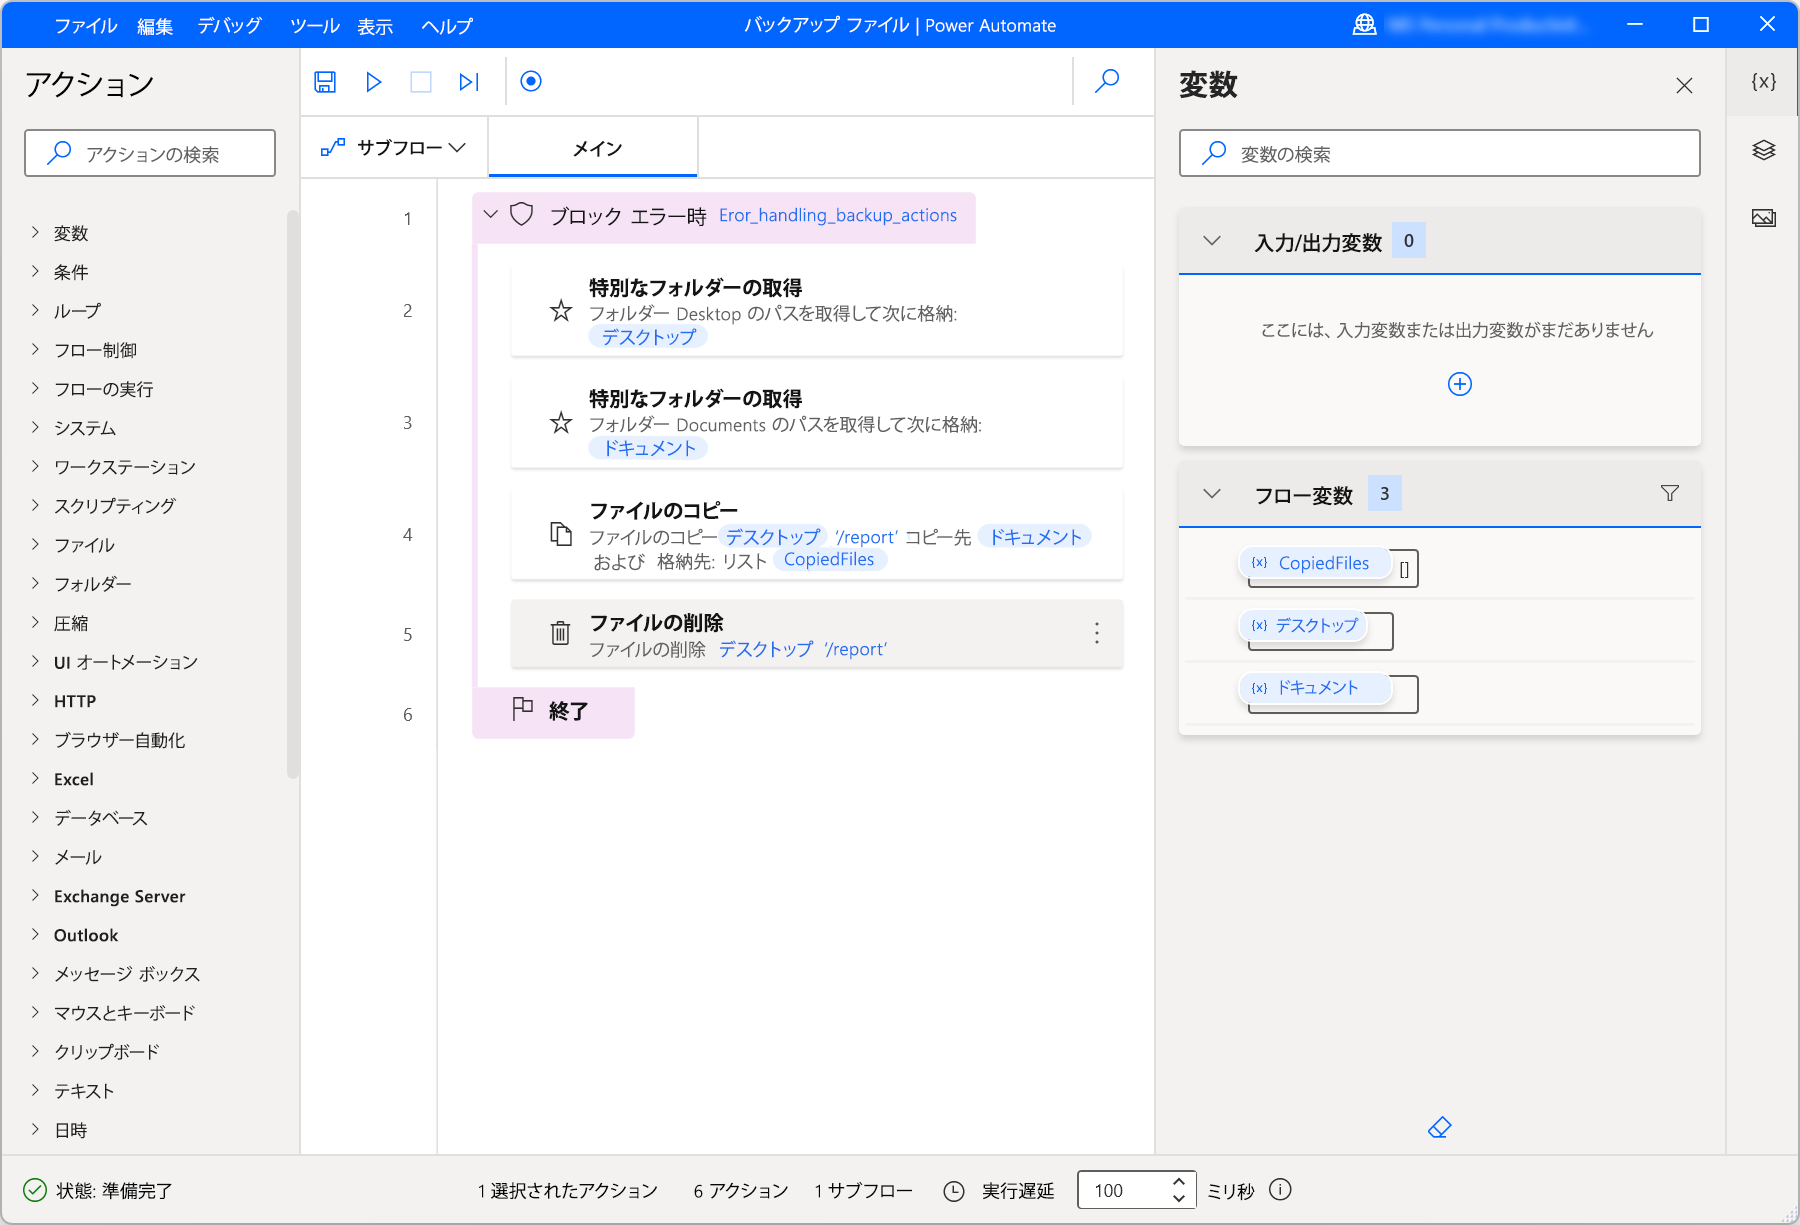
Task: Open the サブフロー dropdown
Action: tap(394, 148)
